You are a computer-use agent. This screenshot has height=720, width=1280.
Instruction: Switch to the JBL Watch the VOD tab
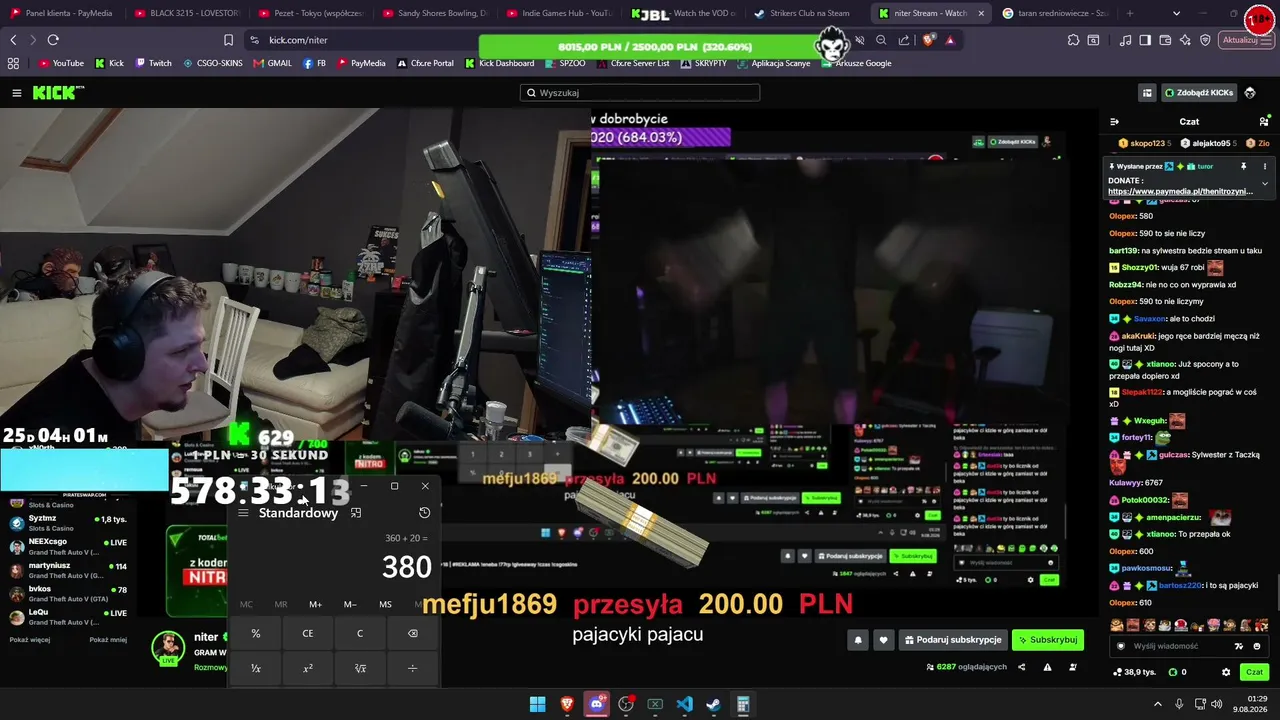683,13
